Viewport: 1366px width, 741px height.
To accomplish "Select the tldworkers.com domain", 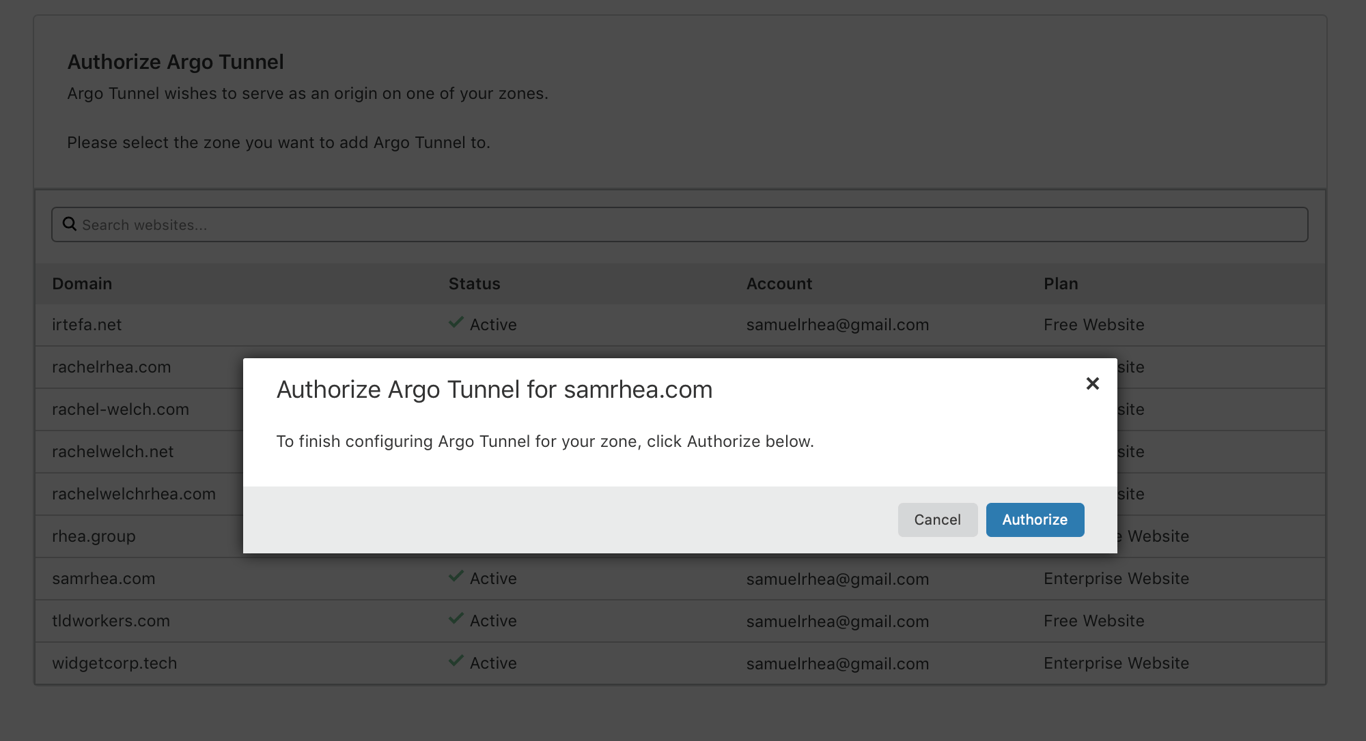I will tap(111, 621).
